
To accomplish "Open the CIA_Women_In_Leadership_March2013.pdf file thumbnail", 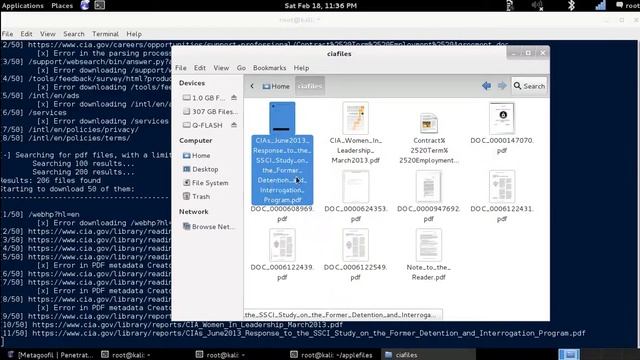I will [356, 118].
